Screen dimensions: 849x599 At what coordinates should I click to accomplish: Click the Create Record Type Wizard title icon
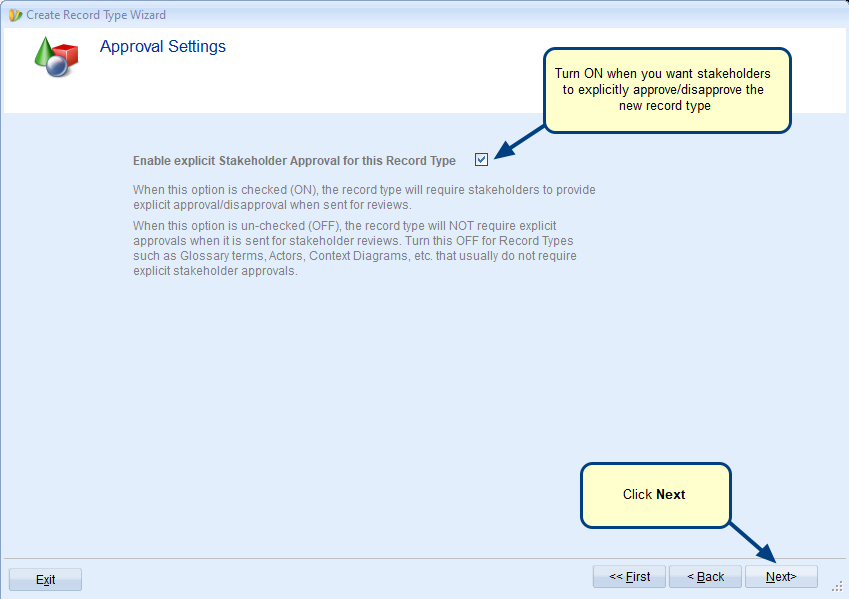(x=15, y=15)
